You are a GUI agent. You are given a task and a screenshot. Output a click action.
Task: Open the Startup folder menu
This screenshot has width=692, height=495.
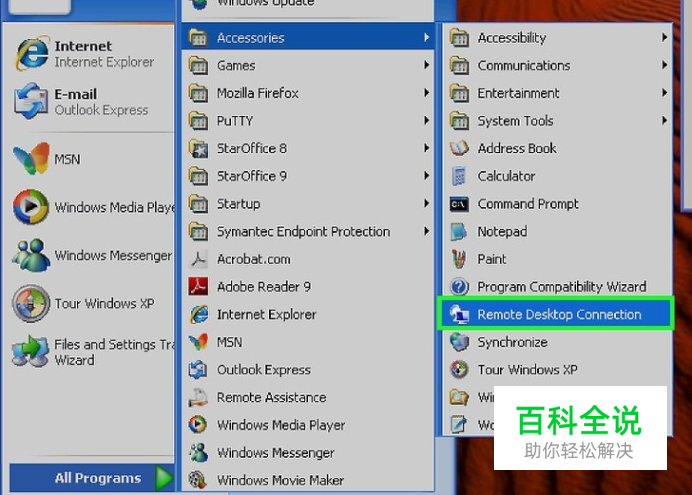308,204
